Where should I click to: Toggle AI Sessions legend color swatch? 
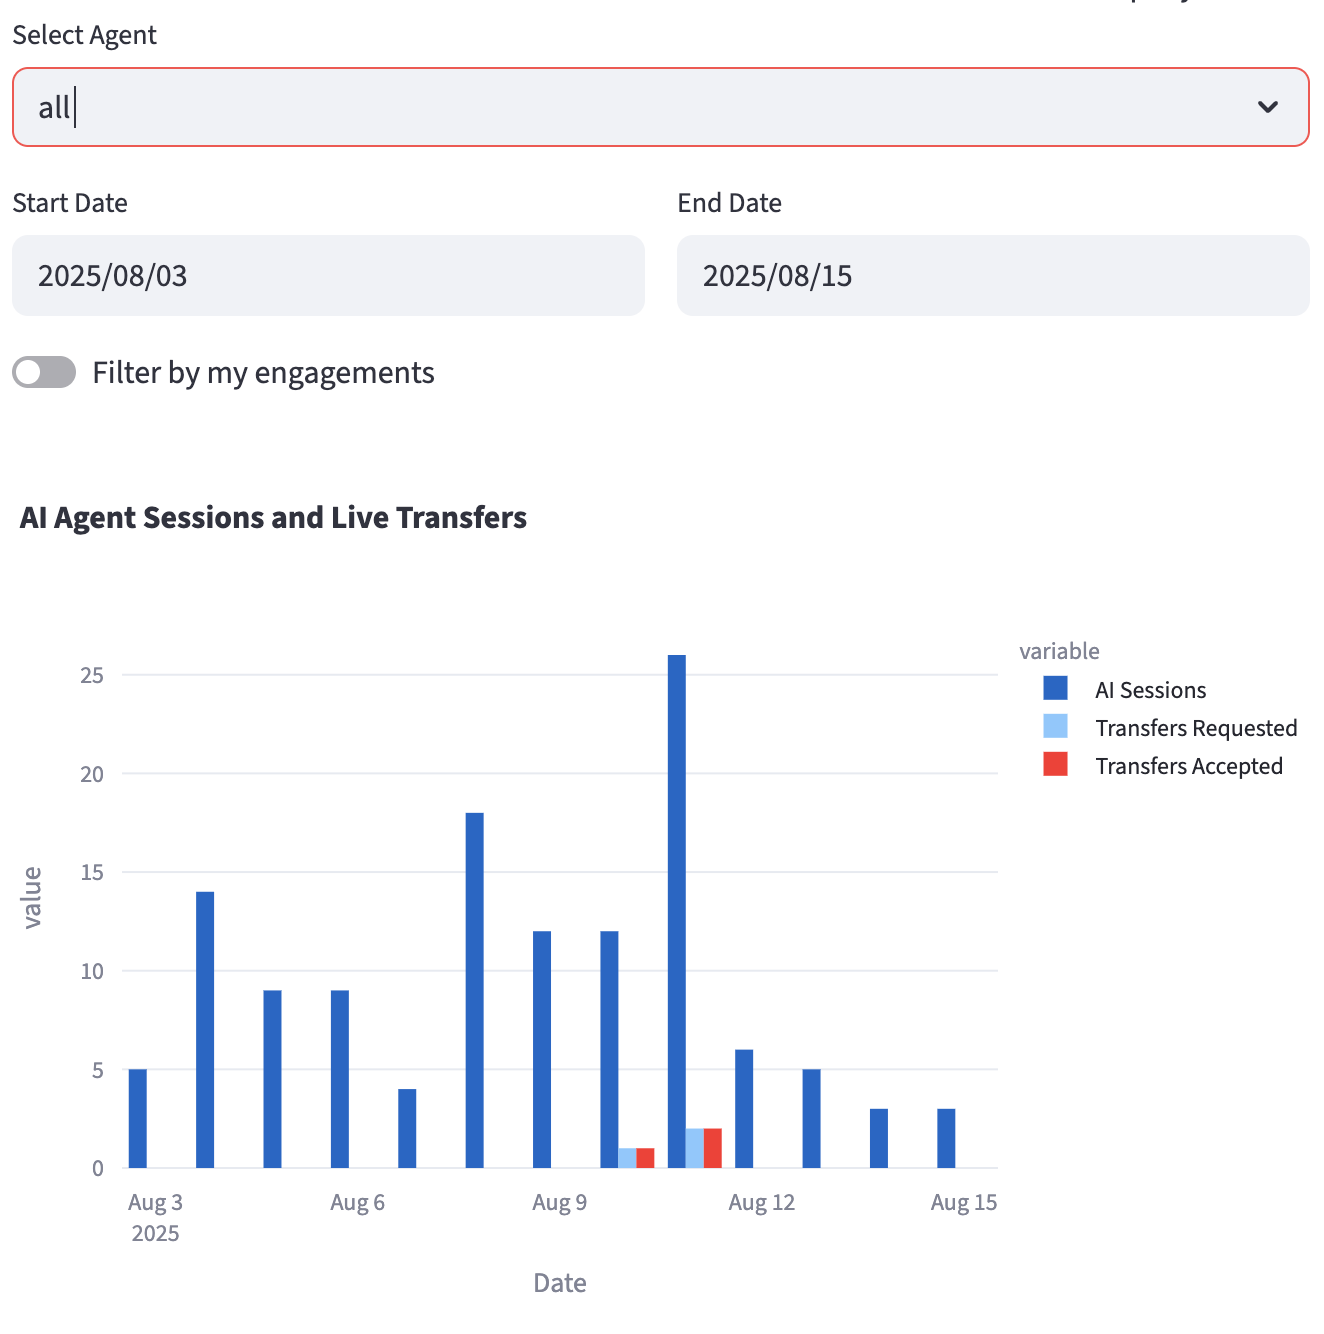(1055, 689)
